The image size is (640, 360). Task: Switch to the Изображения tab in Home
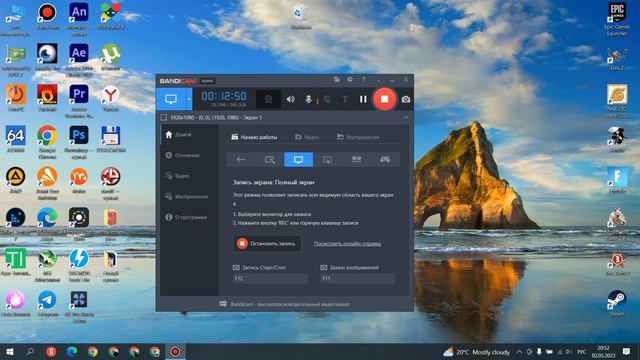(x=358, y=137)
